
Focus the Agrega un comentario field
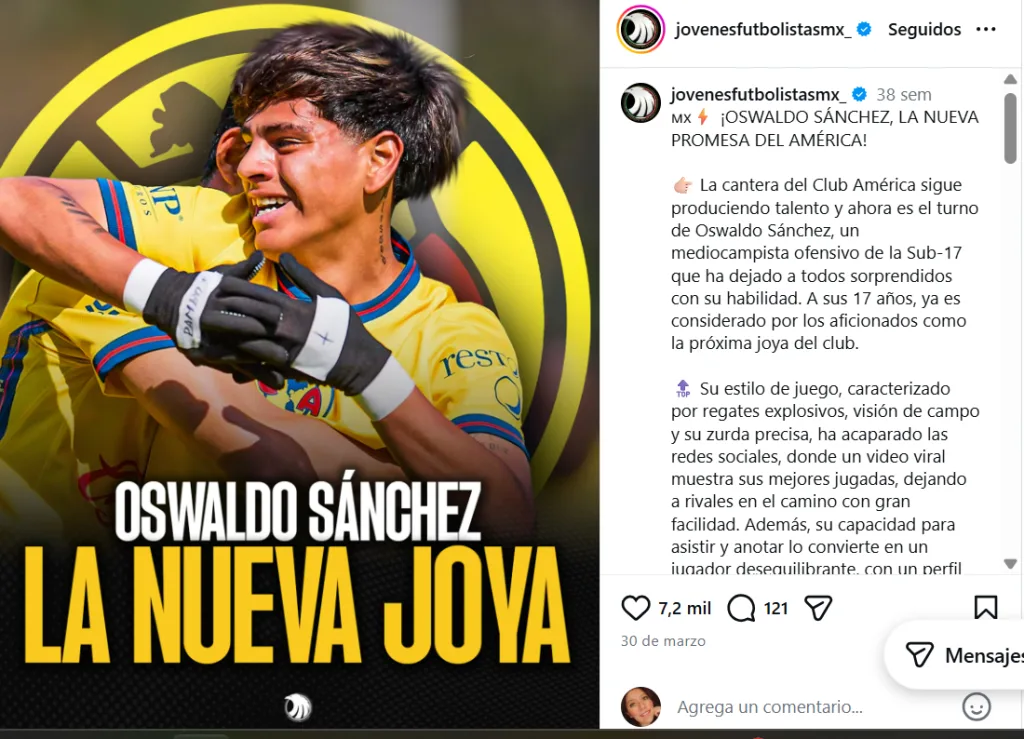769,707
